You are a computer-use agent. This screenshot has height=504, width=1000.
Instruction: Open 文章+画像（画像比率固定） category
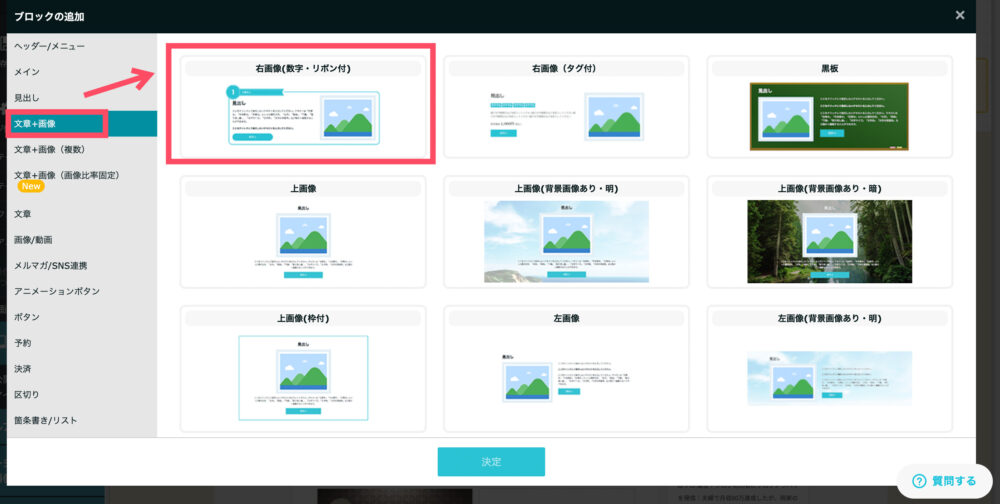pyautogui.click(x=82, y=181)
